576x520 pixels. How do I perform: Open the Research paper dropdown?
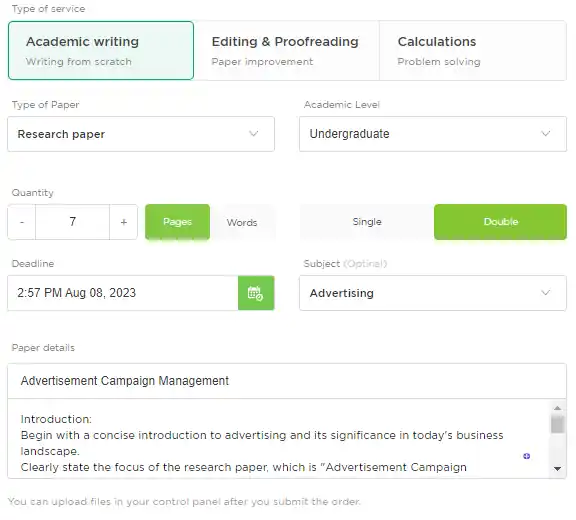(141, 134)
